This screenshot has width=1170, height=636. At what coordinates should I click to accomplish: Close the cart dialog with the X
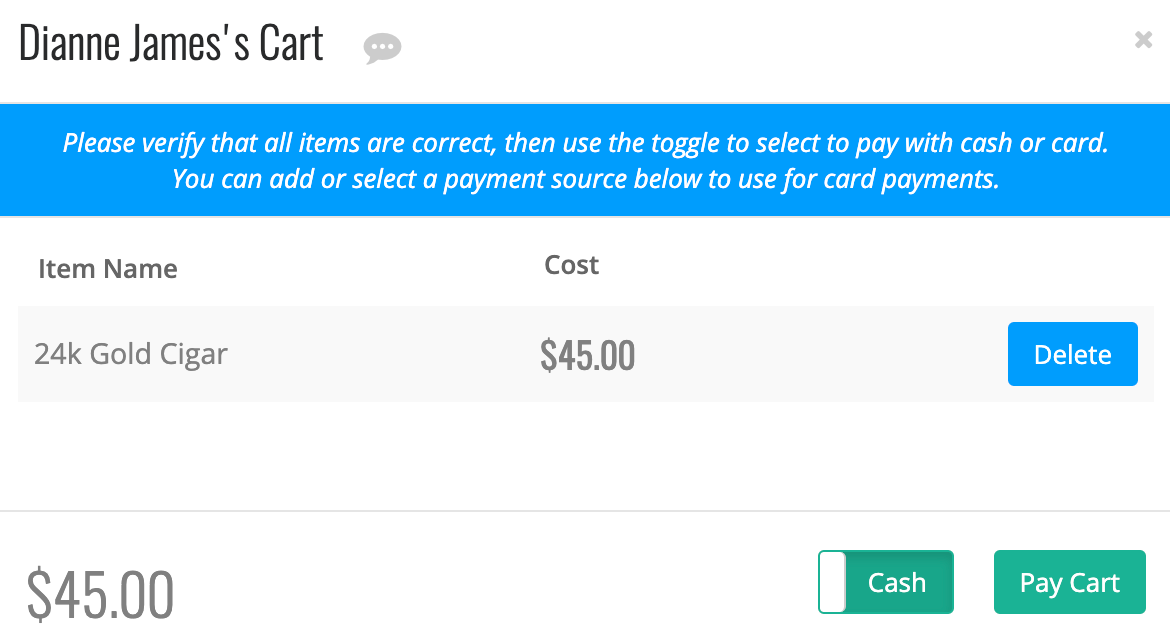[1143, 40]
